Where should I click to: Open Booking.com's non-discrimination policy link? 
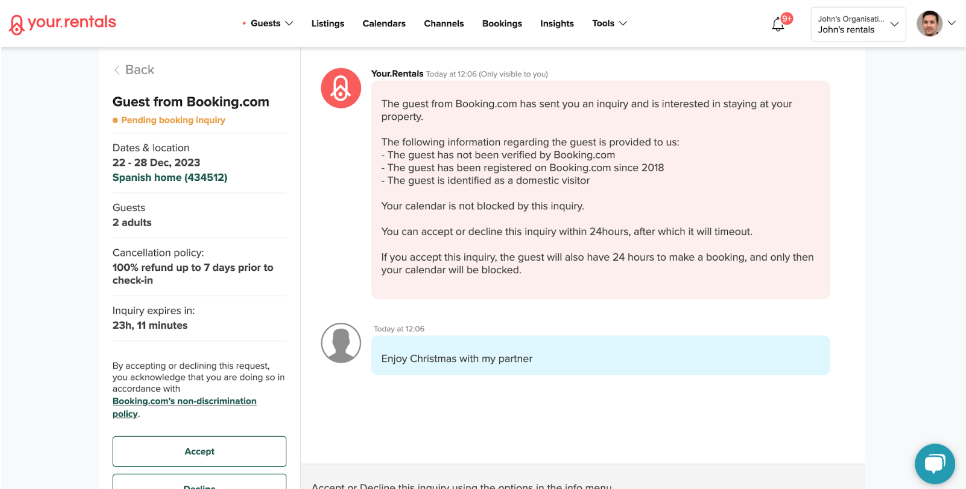184,407
